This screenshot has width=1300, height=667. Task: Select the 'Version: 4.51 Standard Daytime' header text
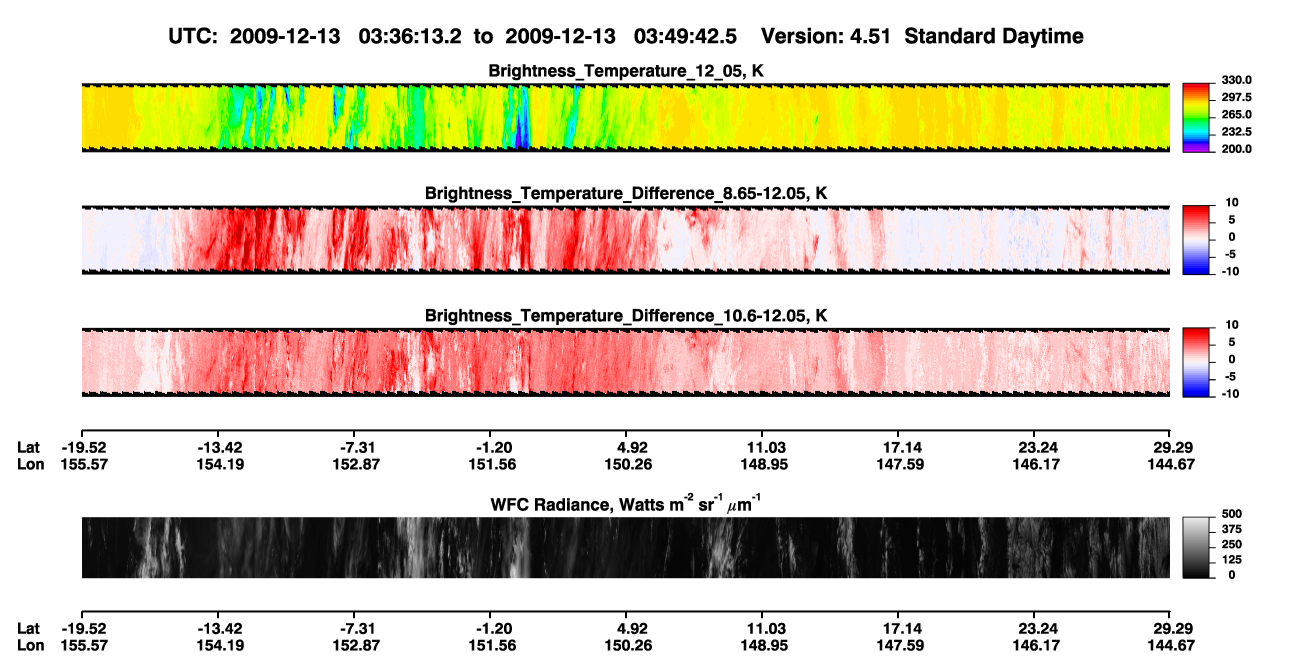[922, 36]
